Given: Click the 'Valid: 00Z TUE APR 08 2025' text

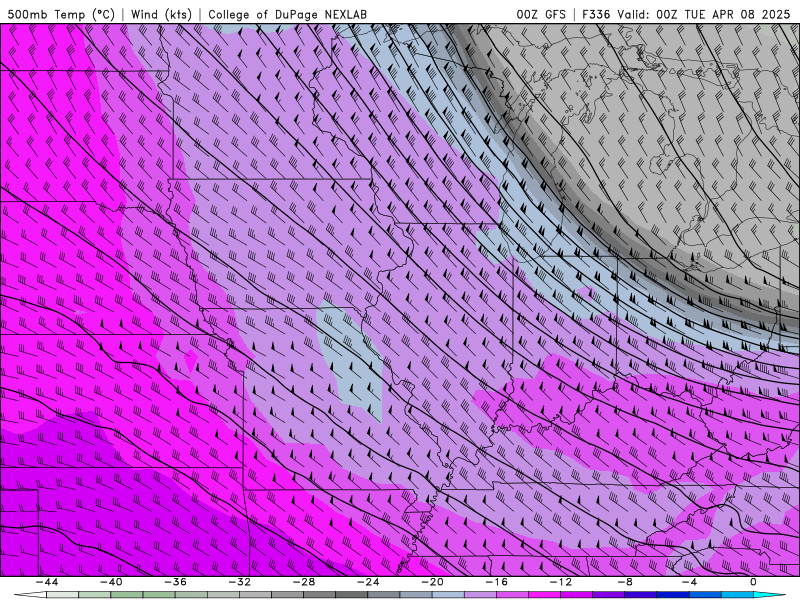Looking at the screenshot, I should point(704,14).
